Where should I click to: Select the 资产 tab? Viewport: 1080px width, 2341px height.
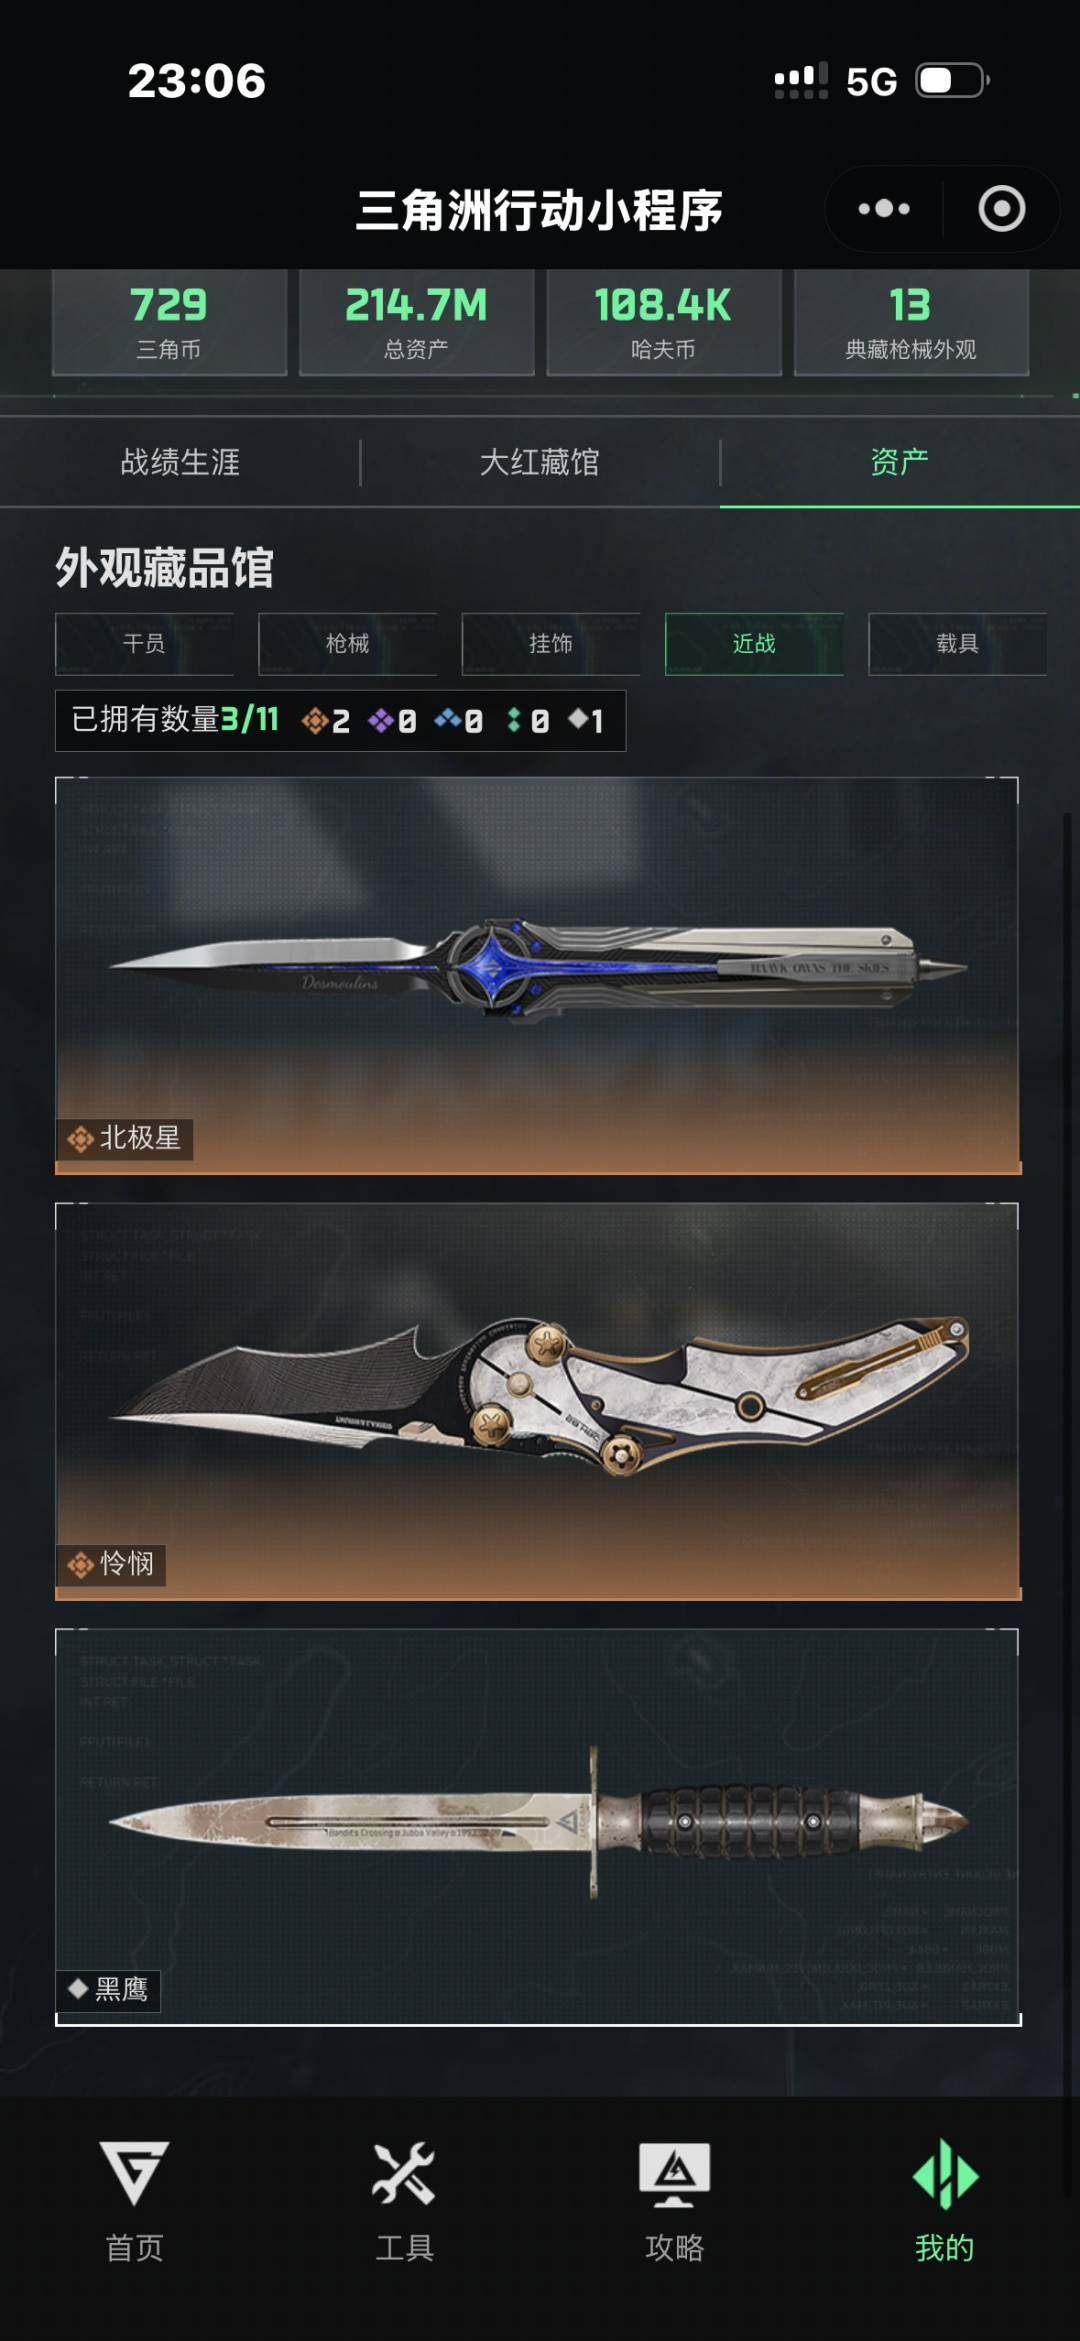click(x=900, y=462)
